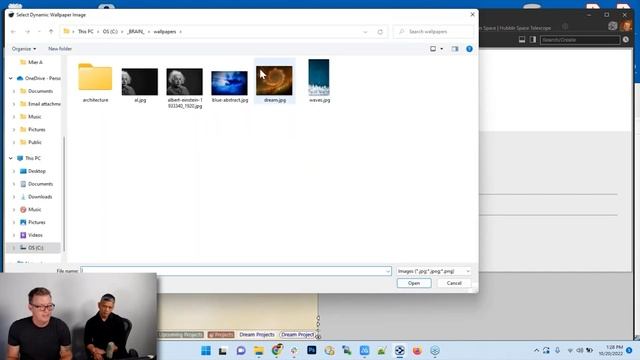
Task: Toggle bottom panel layout icon in TheBrain
Action: (x=522, y=40)
